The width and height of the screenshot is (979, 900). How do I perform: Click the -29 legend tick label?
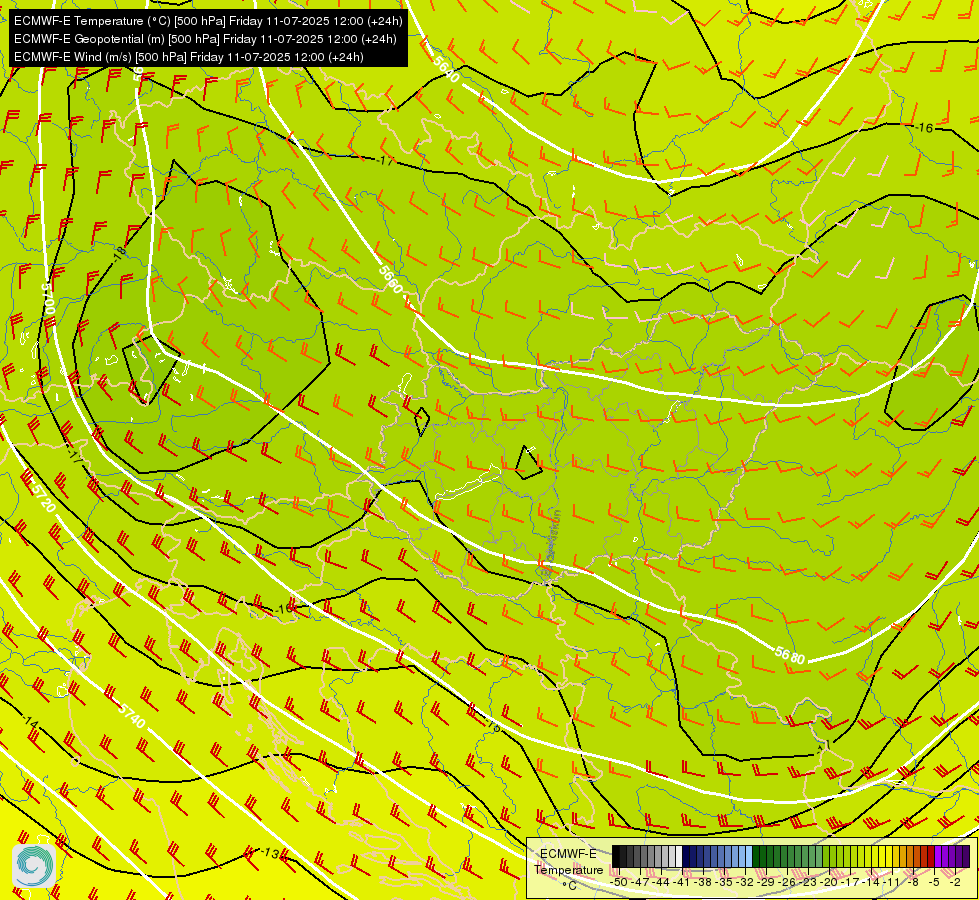pyautogui.click(x=765, y=882)
